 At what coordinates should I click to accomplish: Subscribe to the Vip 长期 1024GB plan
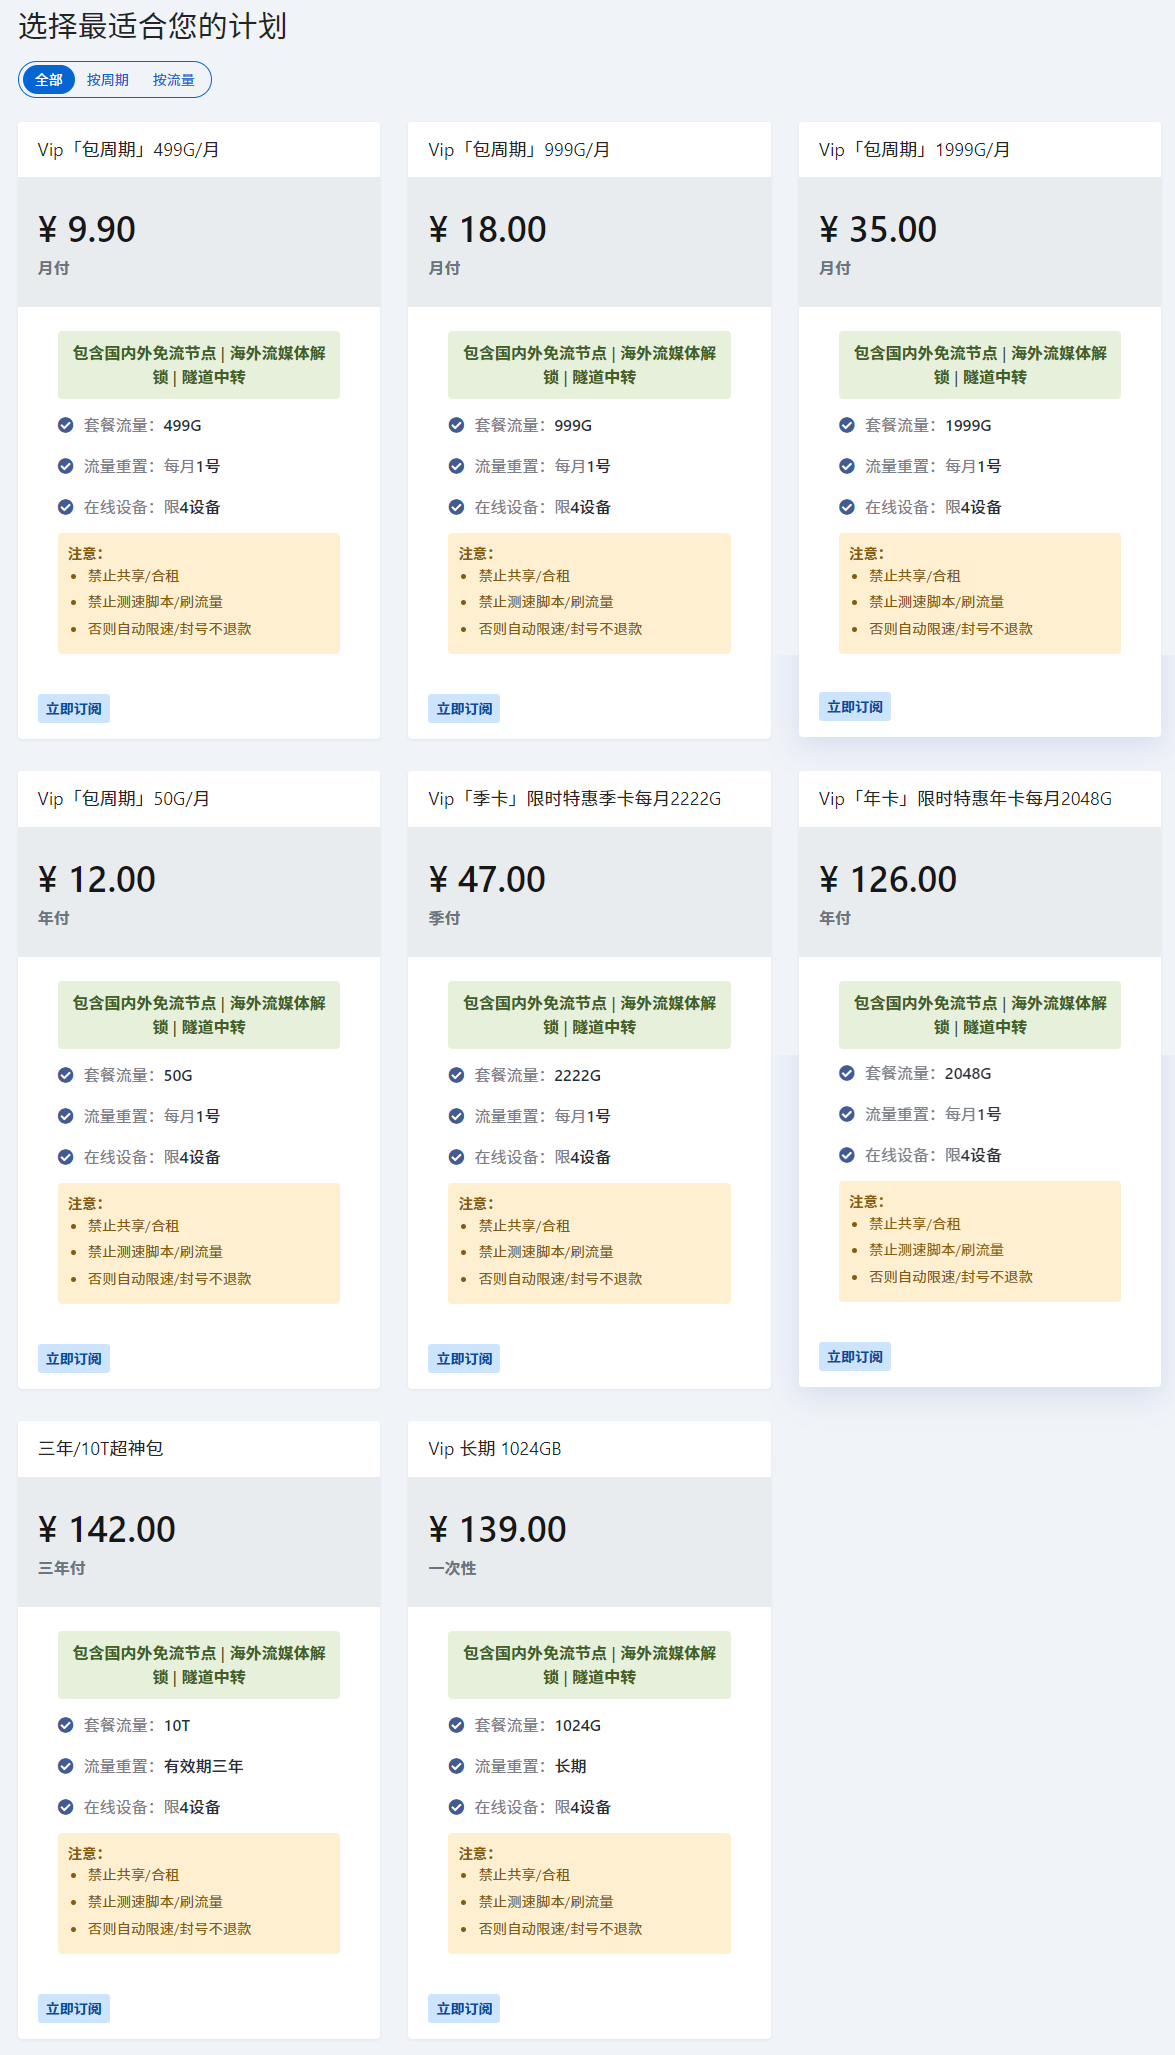click(x=464, y=2009)
